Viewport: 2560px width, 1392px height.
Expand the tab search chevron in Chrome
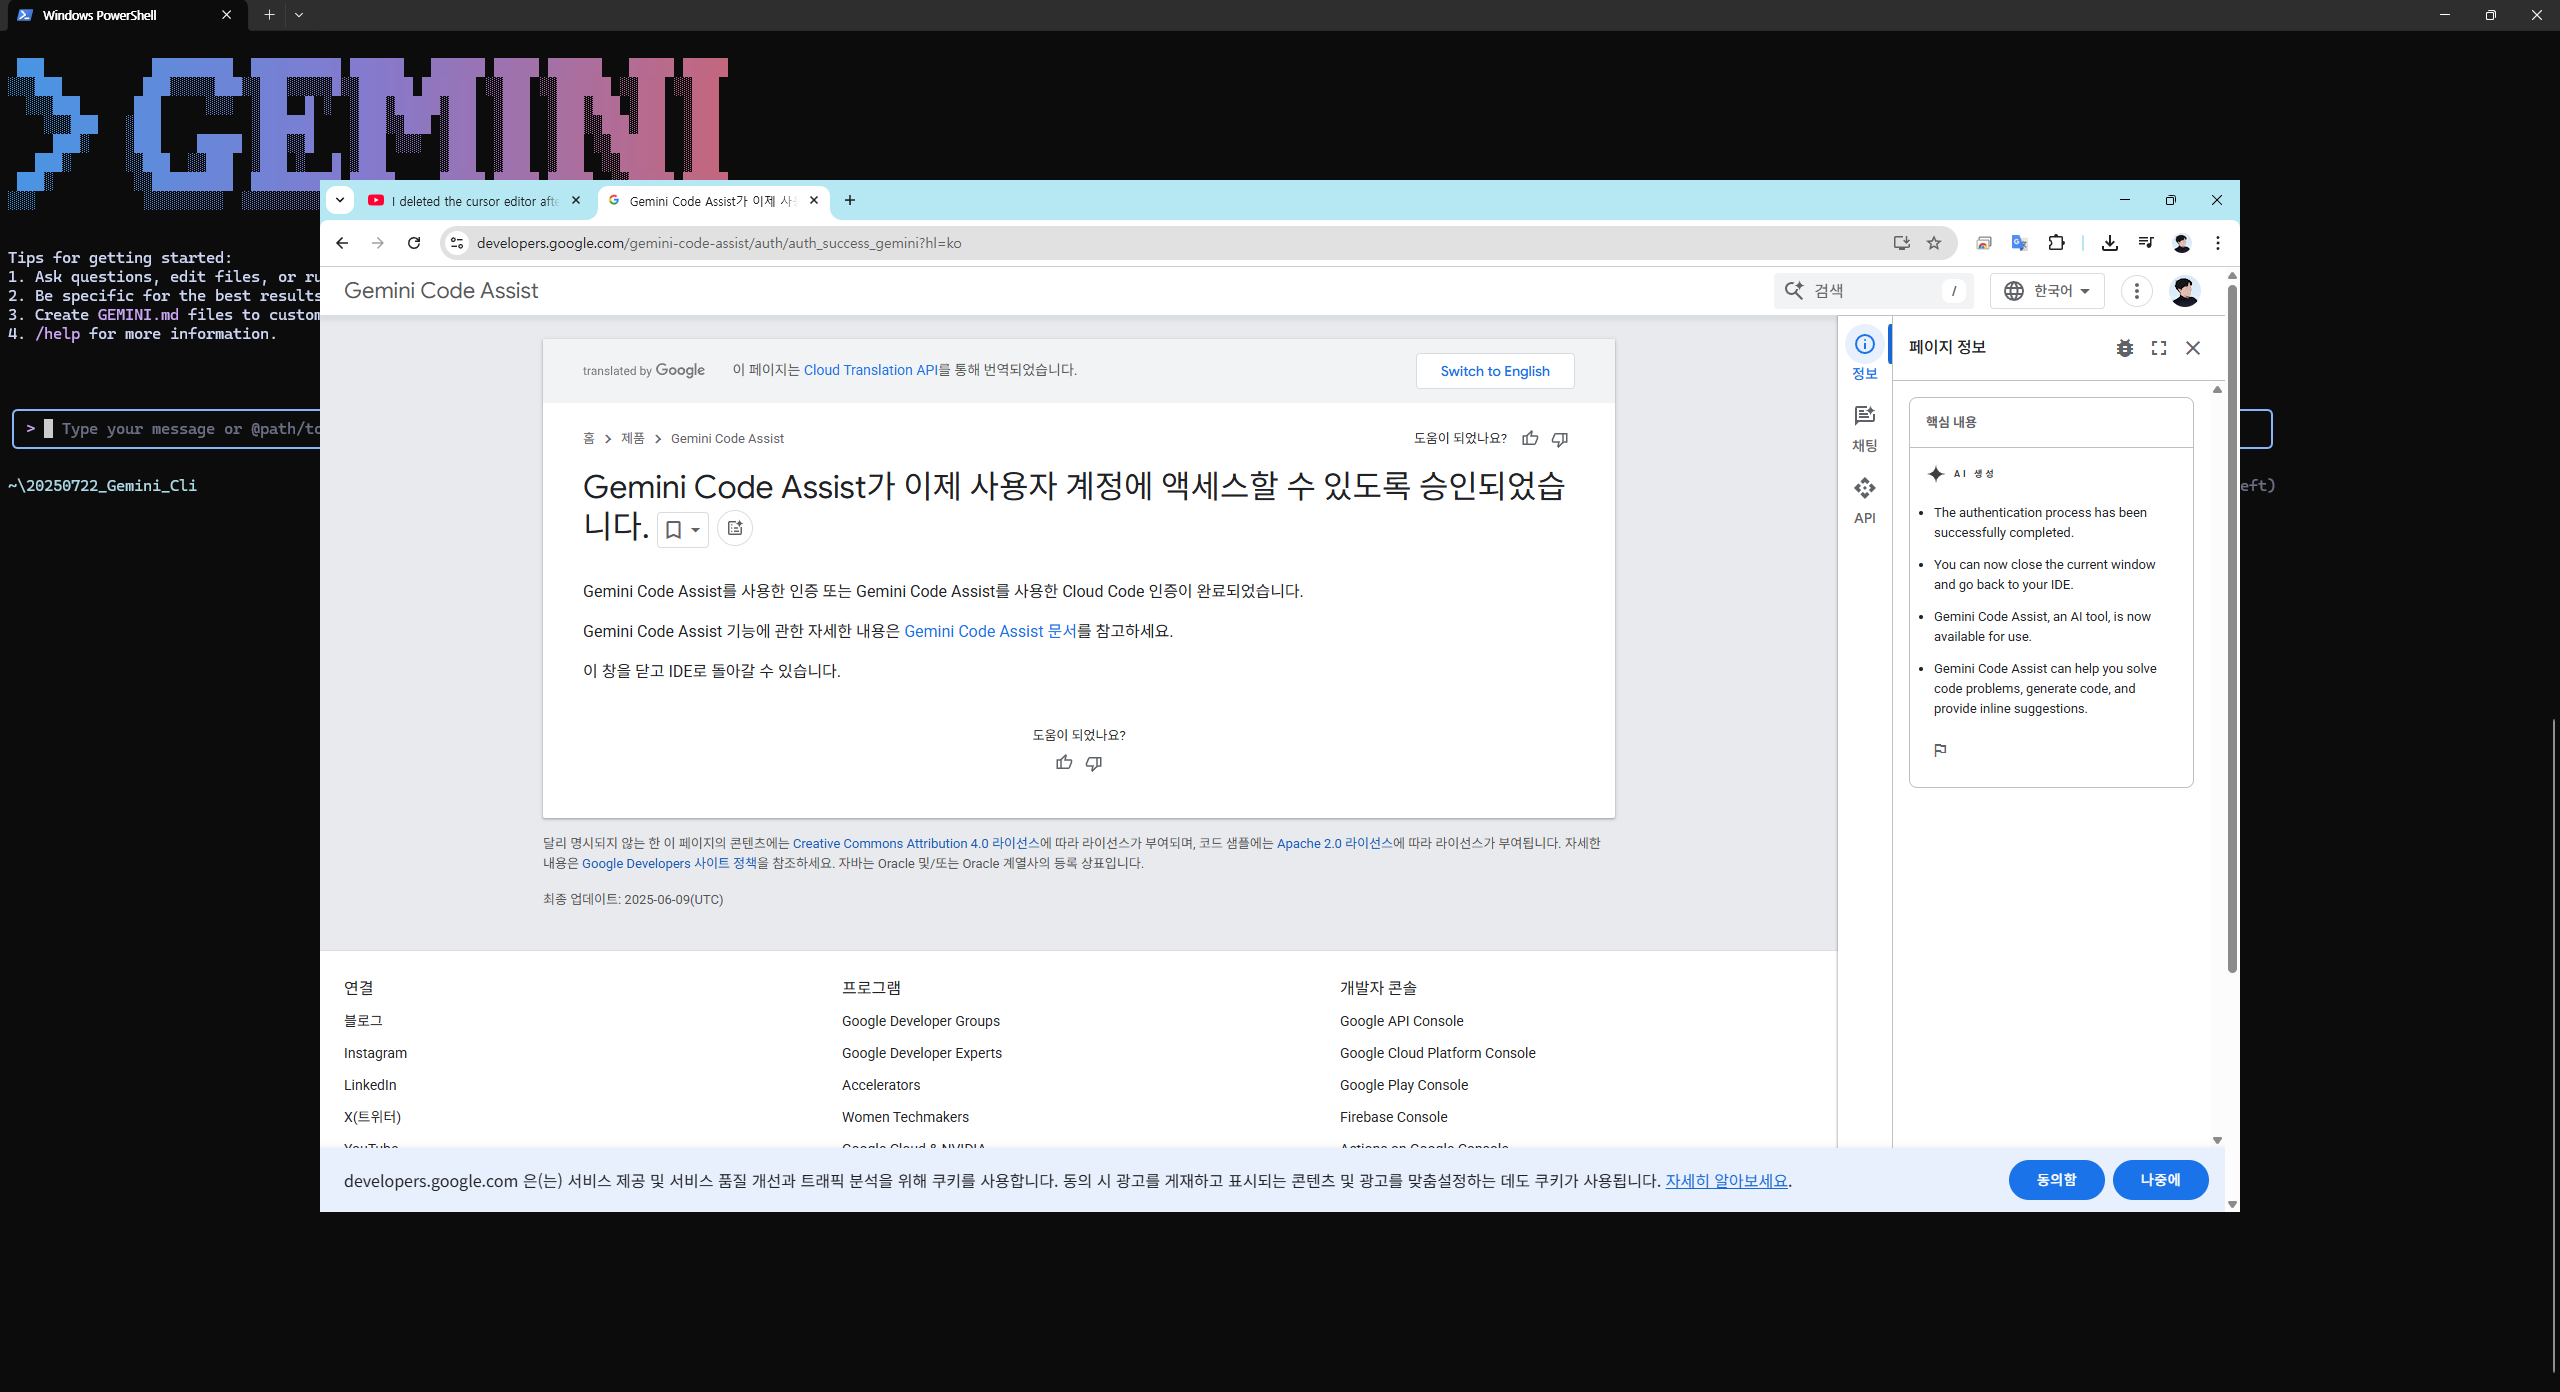click(340, 200)
